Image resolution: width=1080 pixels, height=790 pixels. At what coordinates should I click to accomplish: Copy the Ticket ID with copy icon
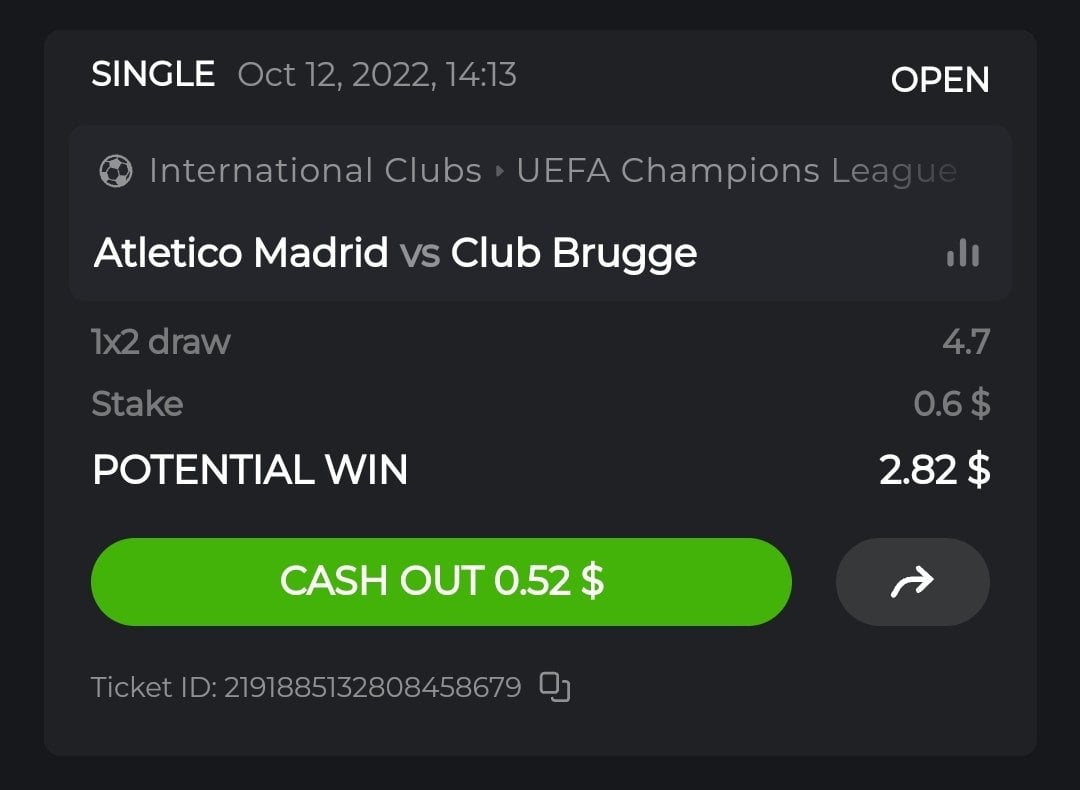tap(555, 686)
